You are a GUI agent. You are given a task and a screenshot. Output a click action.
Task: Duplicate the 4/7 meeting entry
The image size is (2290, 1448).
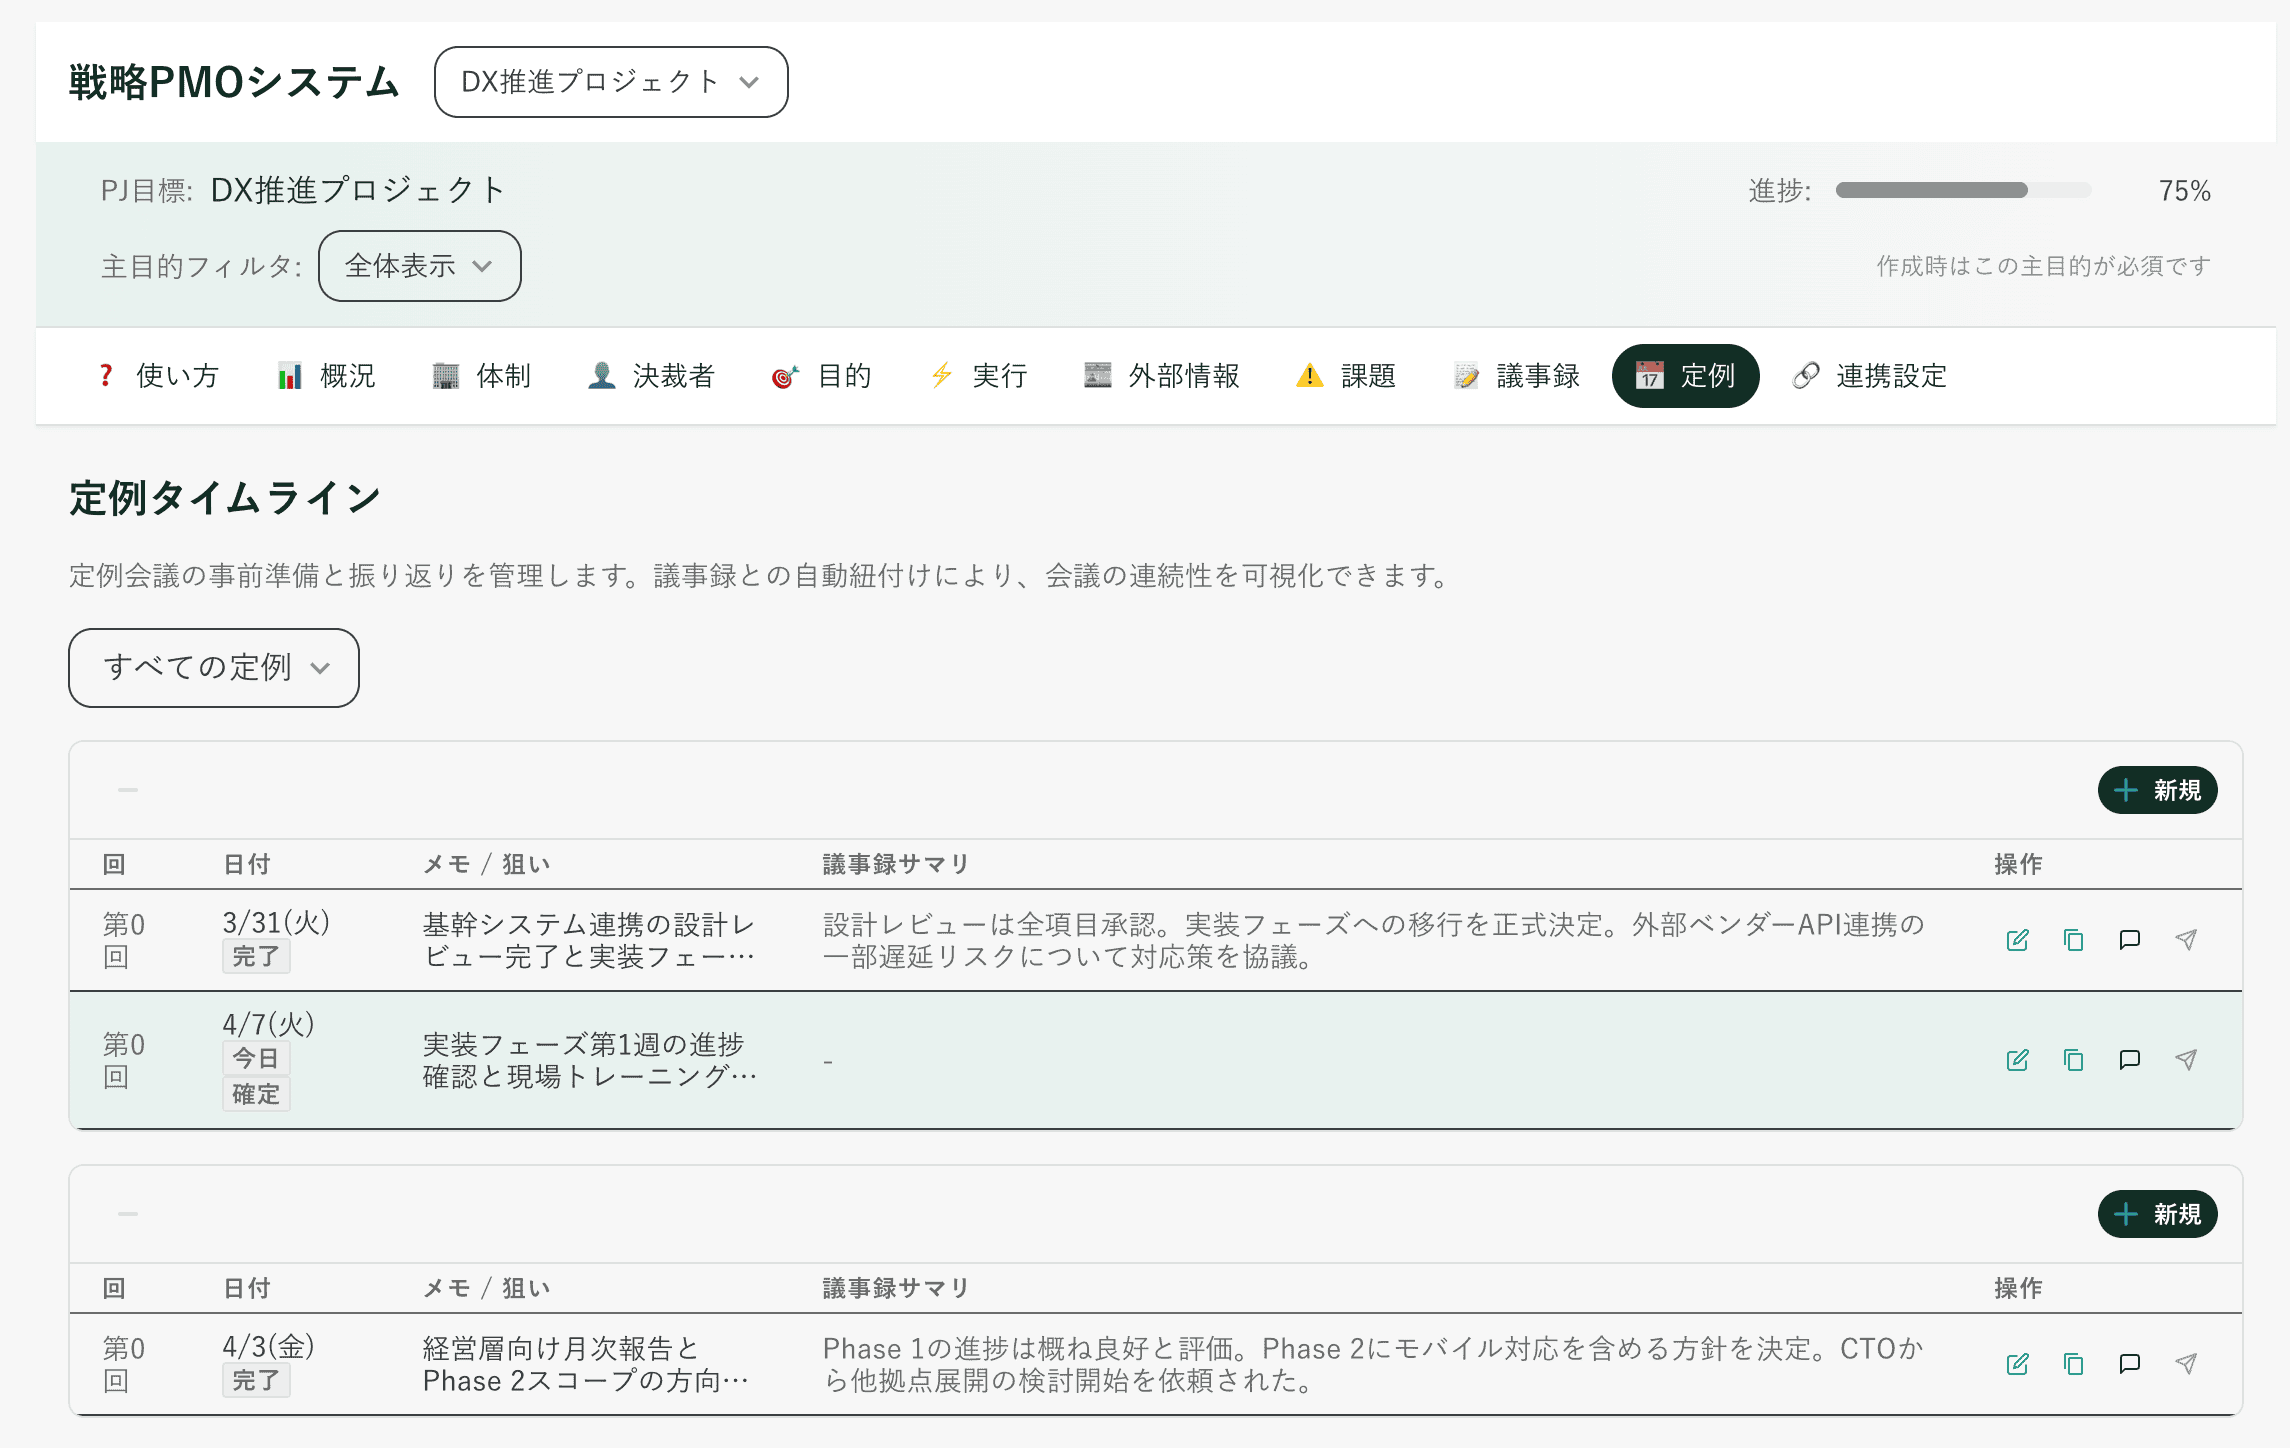2073,1060
